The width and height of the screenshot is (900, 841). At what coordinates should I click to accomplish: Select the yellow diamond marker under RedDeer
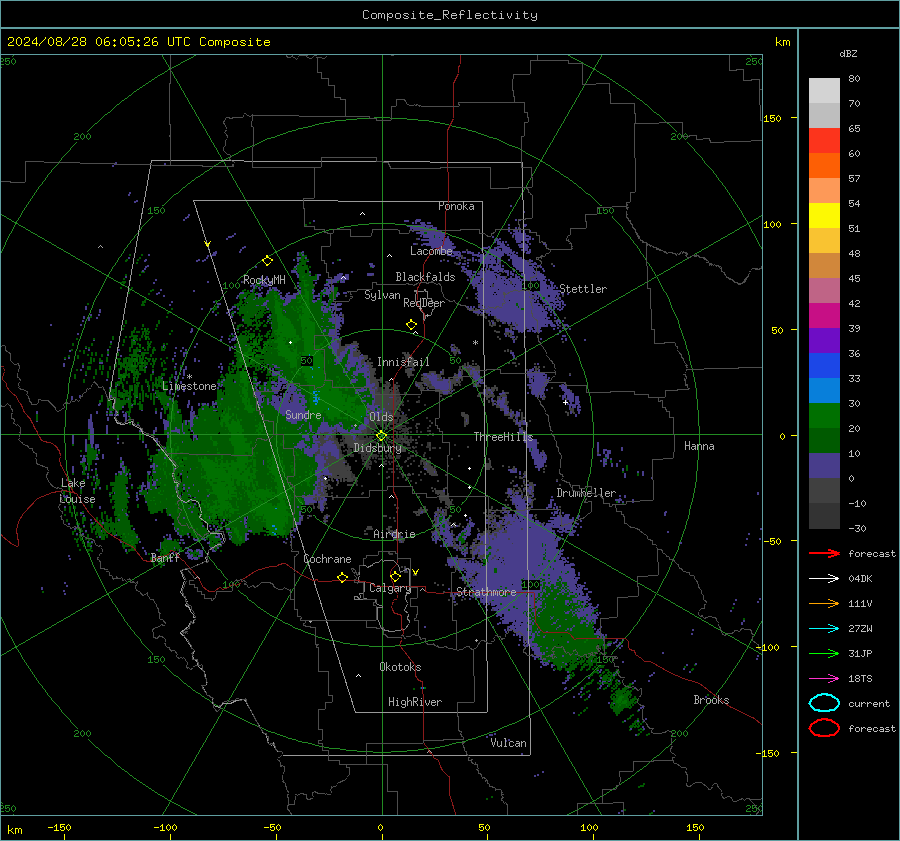pos(411,325)
